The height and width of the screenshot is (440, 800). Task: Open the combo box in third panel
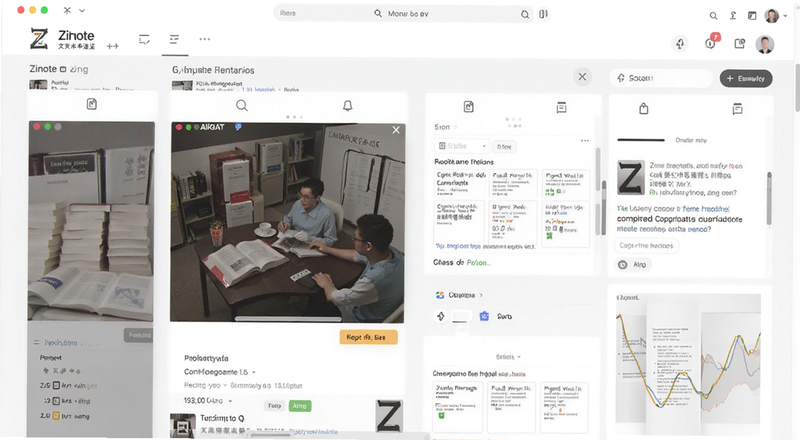click(x=462, y=146)
